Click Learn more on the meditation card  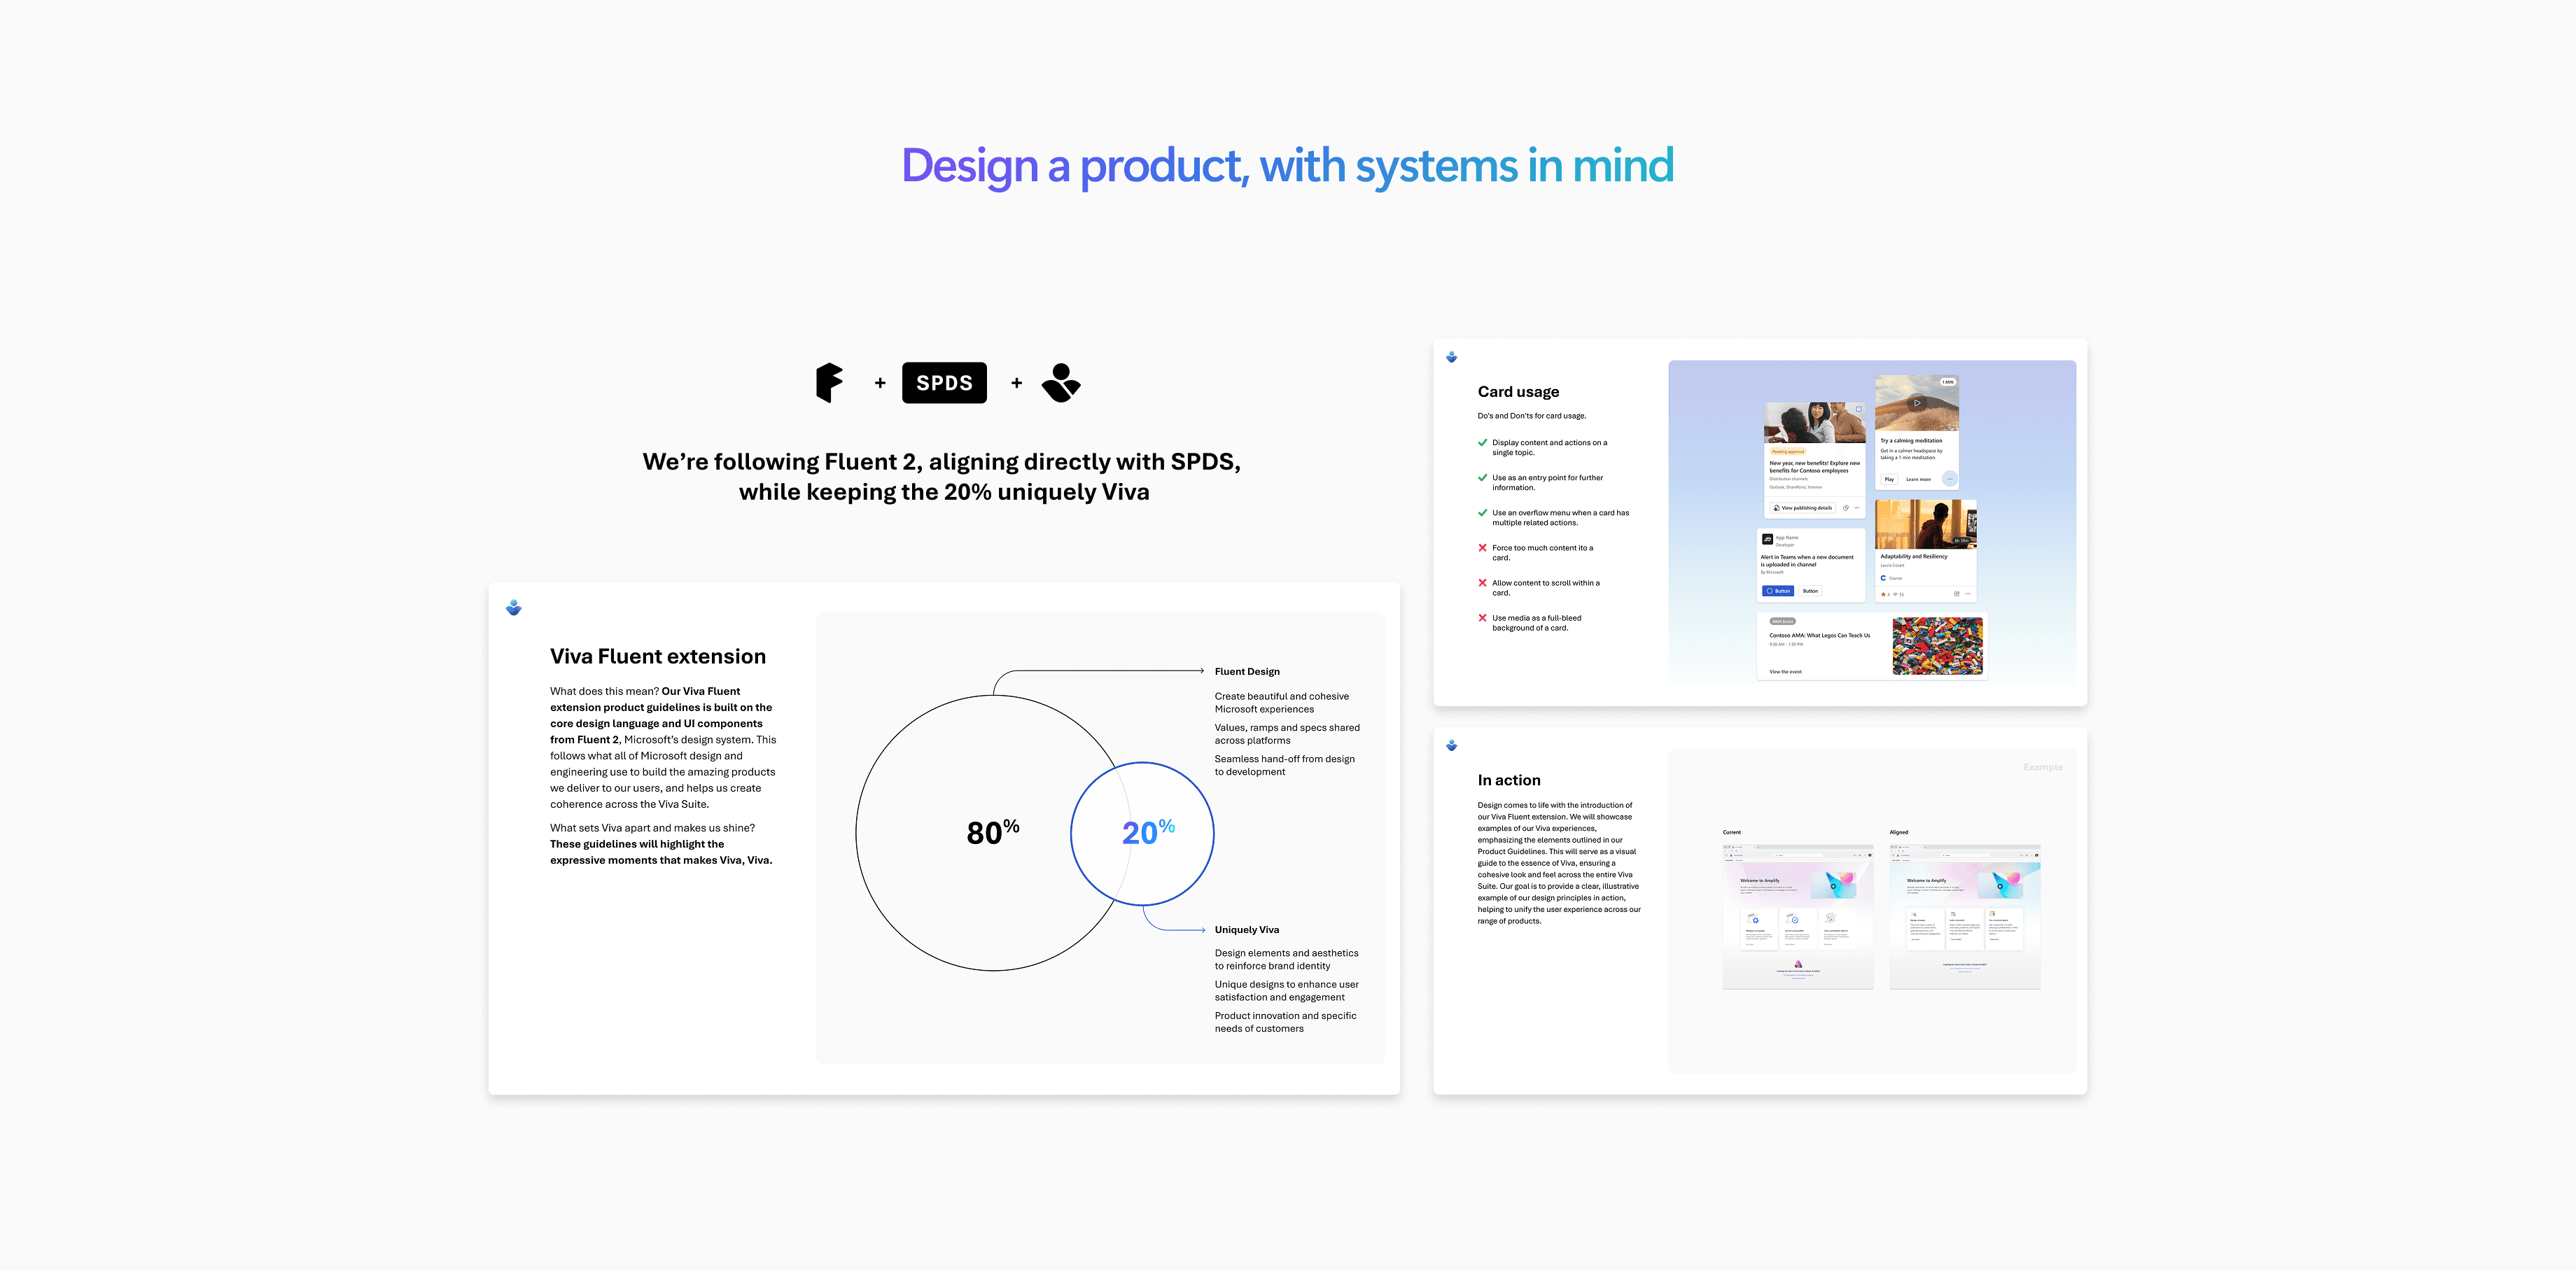(x=1918, y=479)
